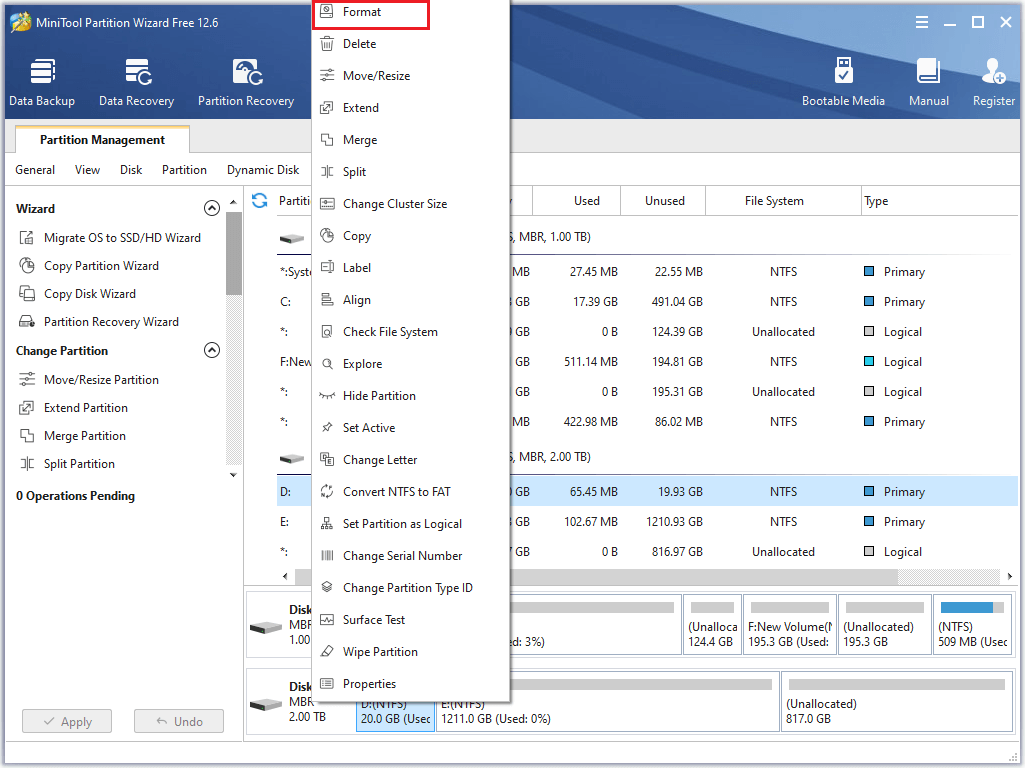This screenshot has width=1025, height=768.
Task: Apply pending operations
Action: coord(66,720)
